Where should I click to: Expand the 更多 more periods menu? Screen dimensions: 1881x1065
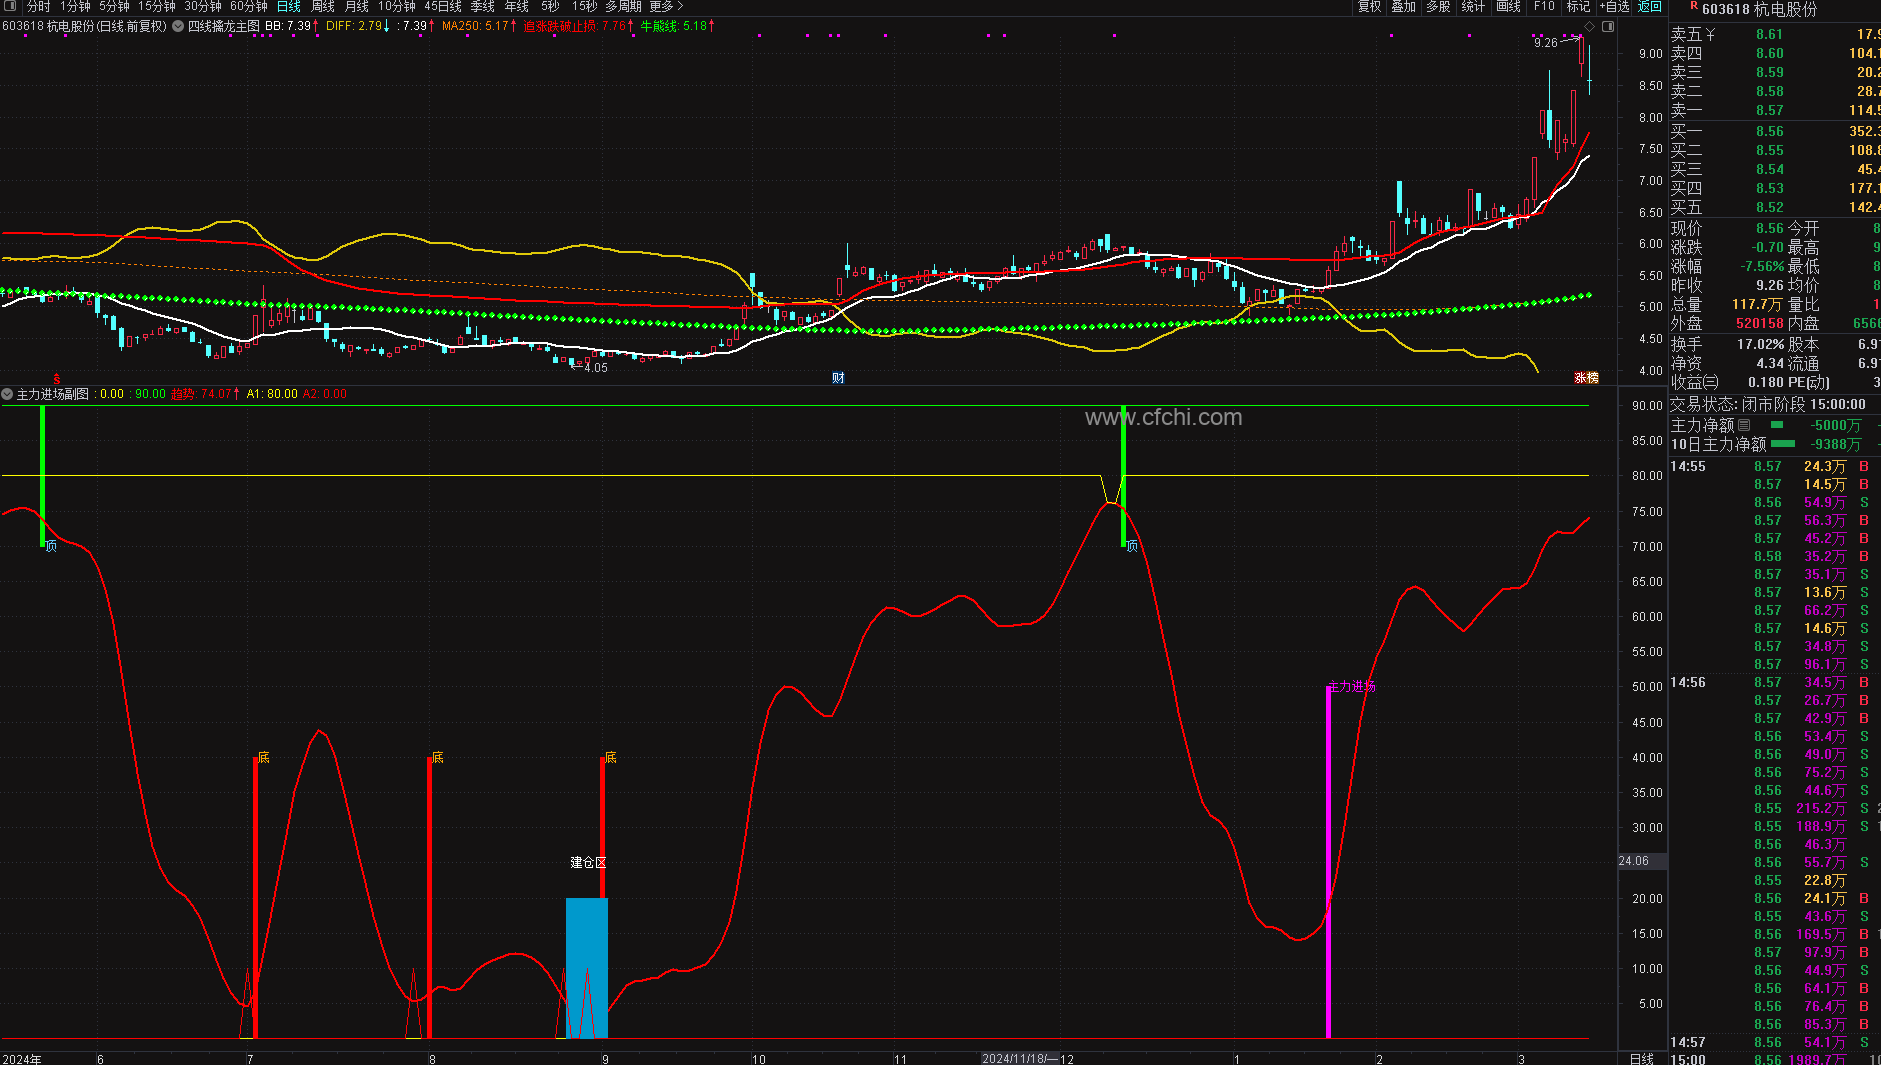click(x=666, y=6)
